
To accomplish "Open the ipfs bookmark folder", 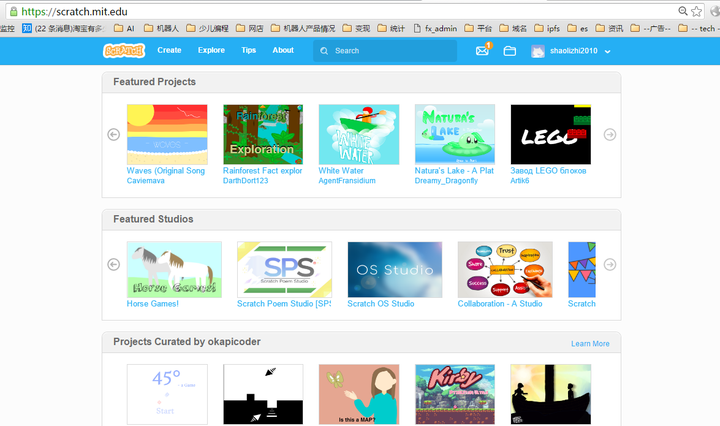I will pyautogui.click(x=547, y=28).
